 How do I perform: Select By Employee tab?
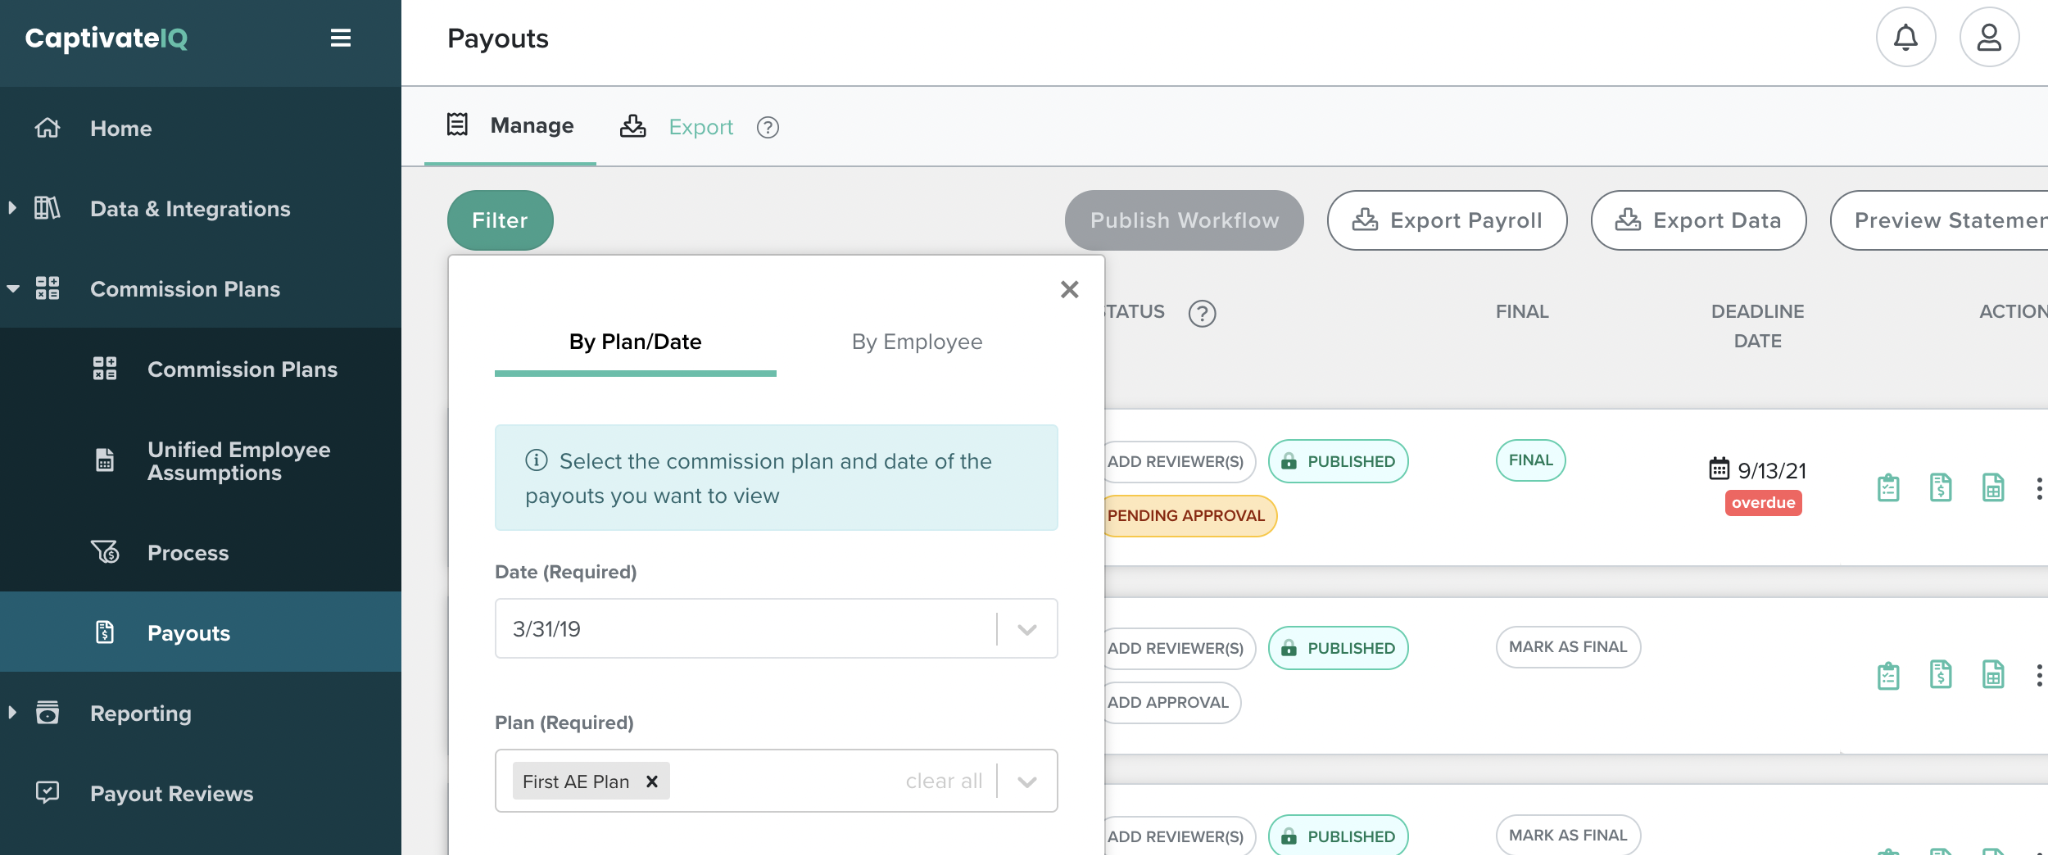pyautogui.click(x=917, y=342)
